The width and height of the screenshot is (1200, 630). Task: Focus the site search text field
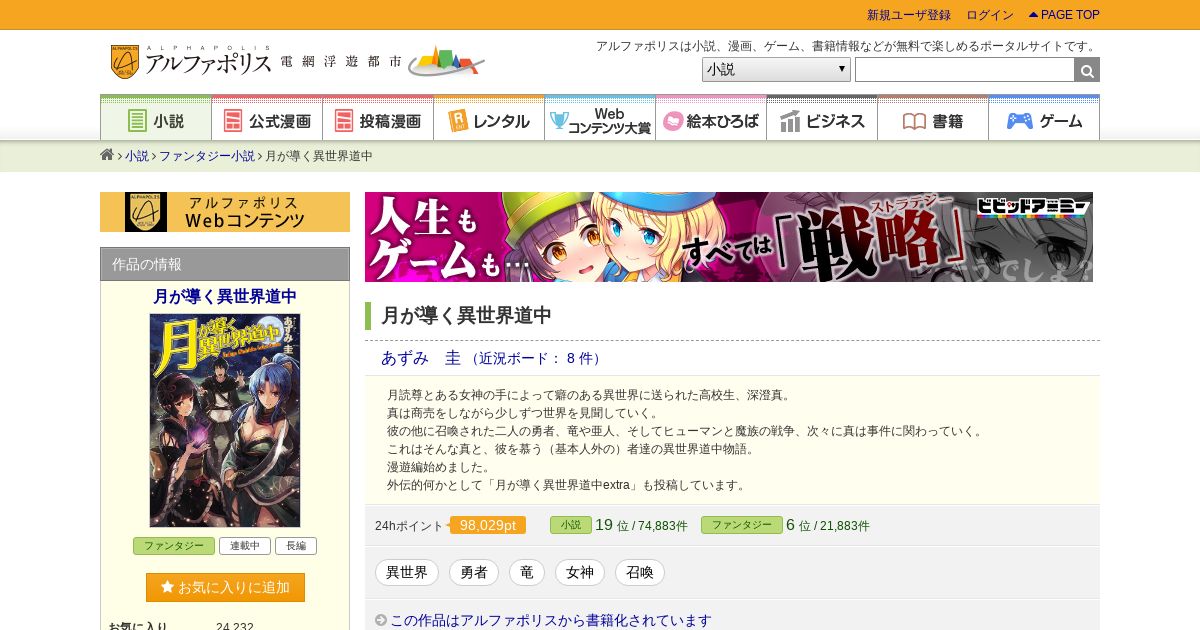coord(964,70)
